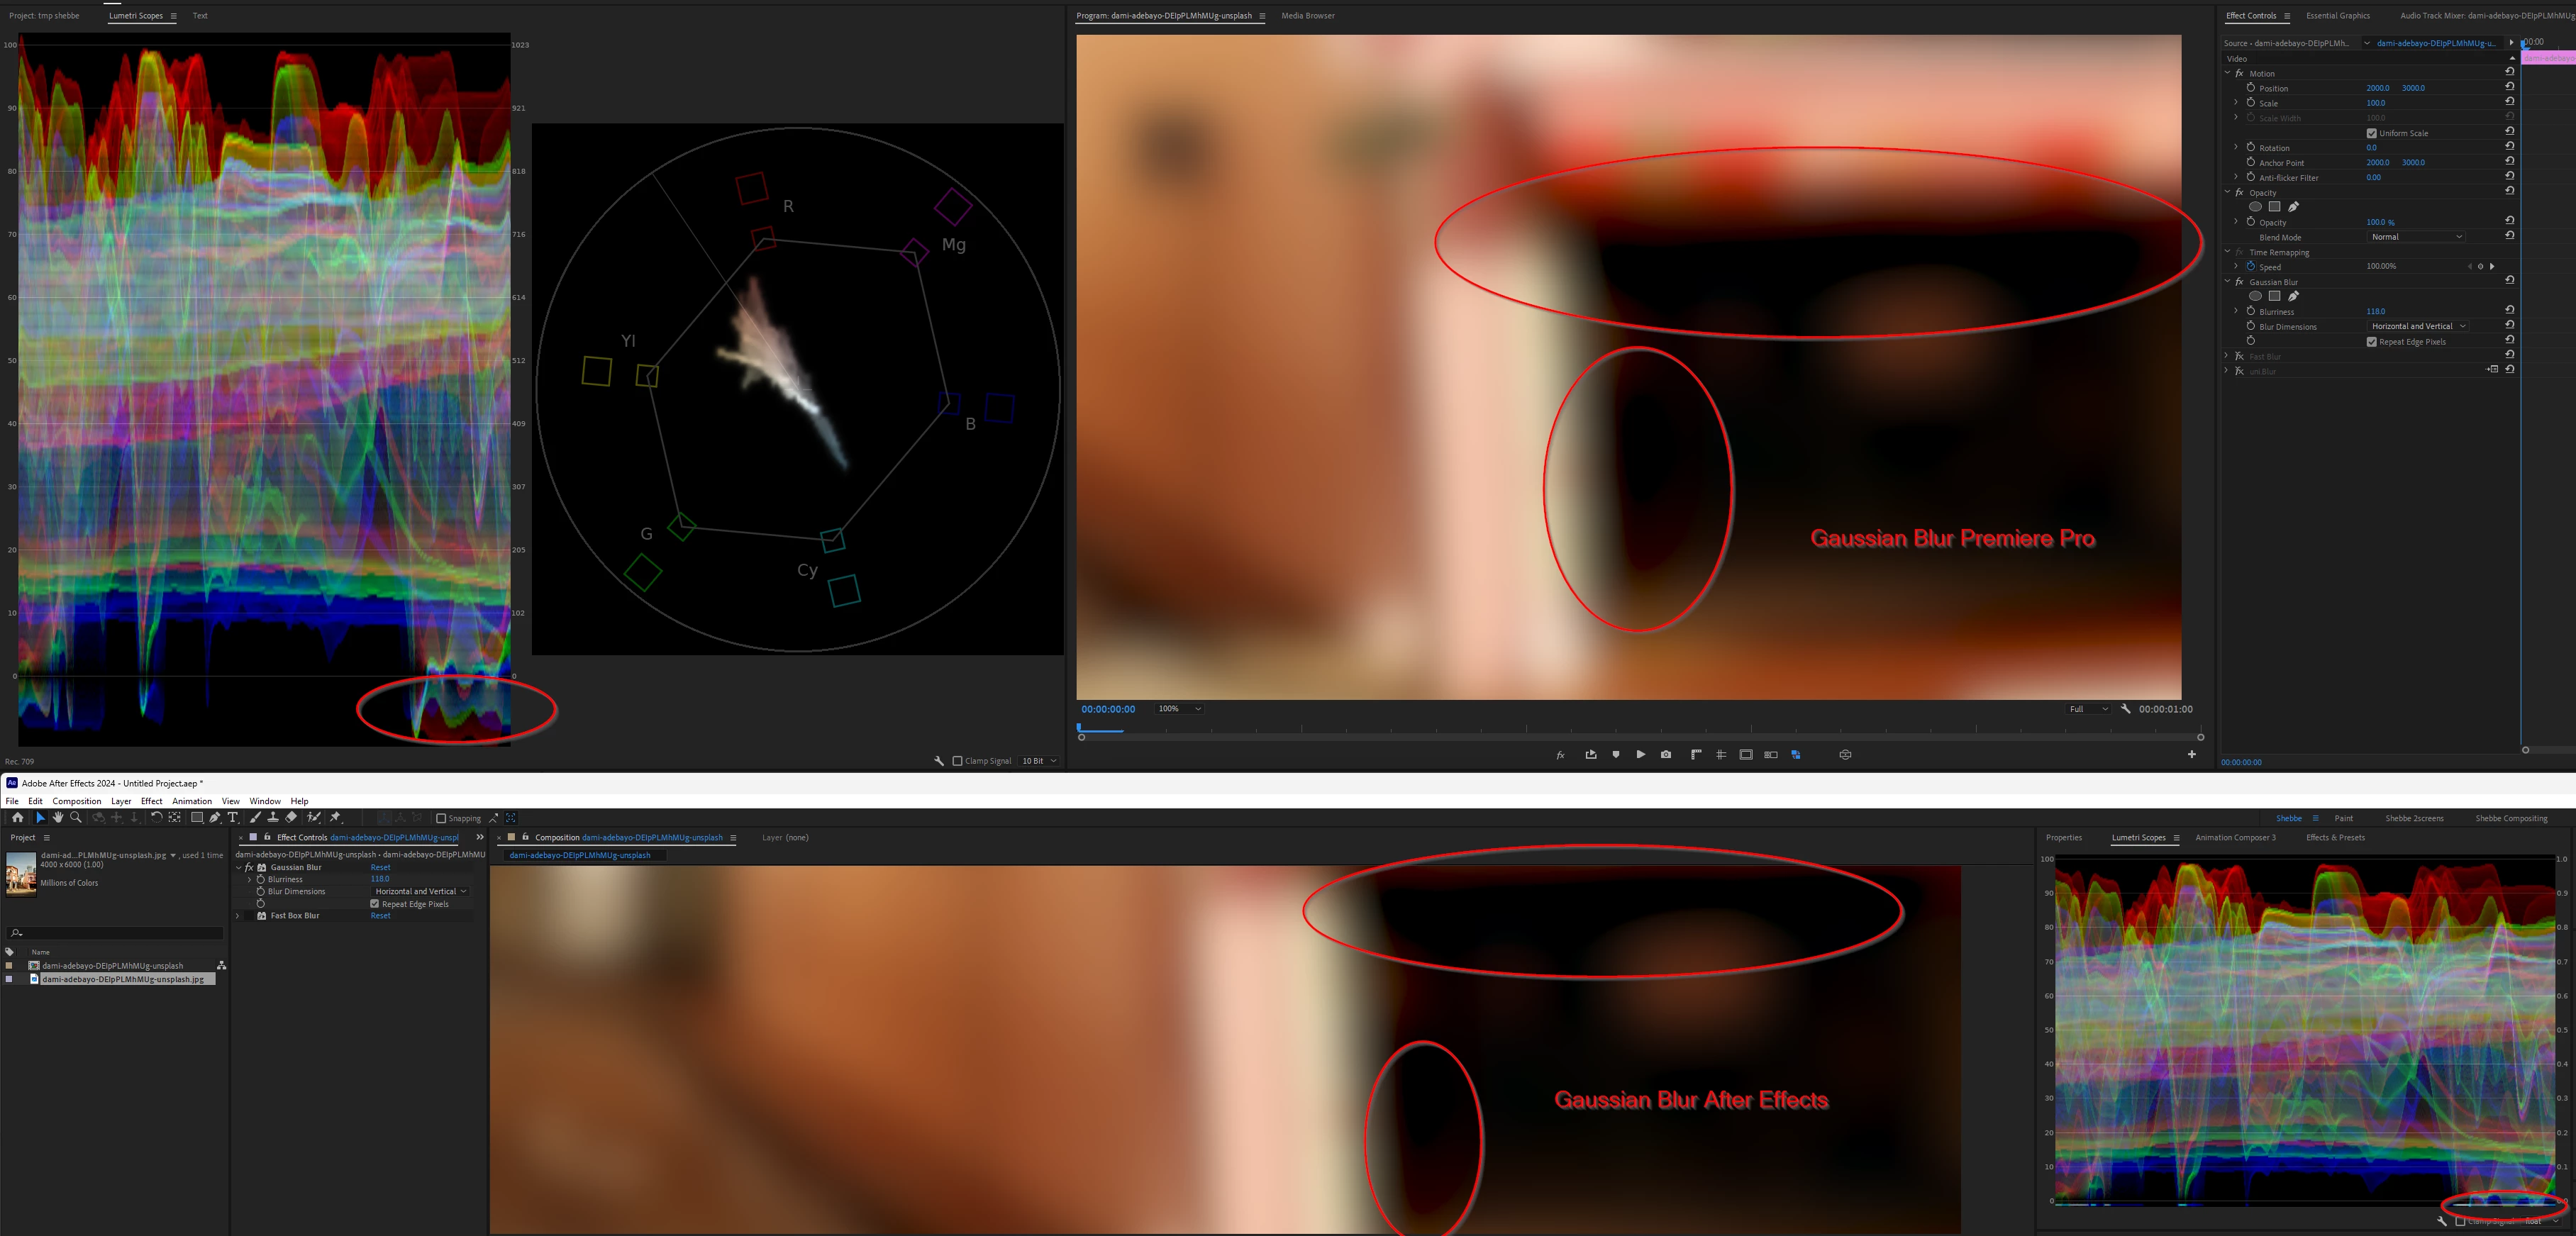The height and width of the screenshot is (1236, 2576).
Task: Open Program monitor wrench settings
Action: tap(2126, 709)
